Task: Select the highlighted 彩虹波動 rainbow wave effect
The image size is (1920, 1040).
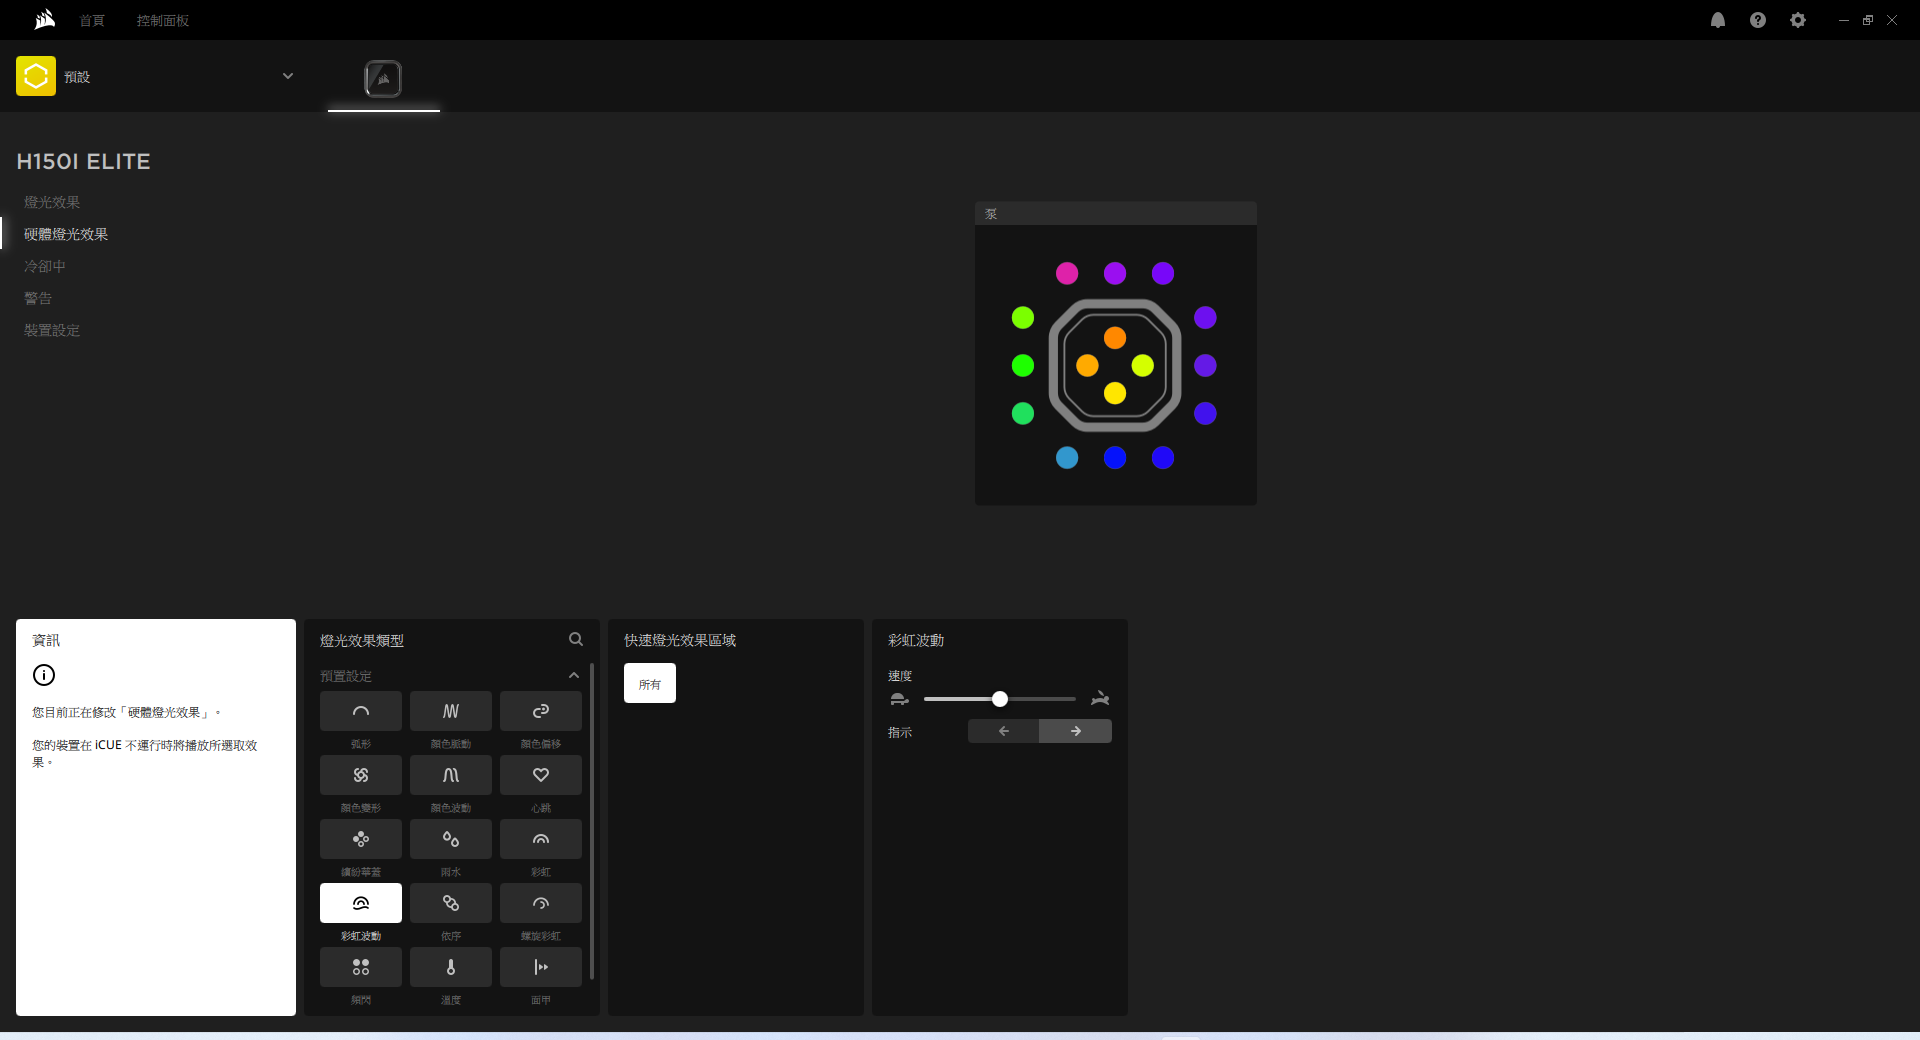Action: point(360,903)
